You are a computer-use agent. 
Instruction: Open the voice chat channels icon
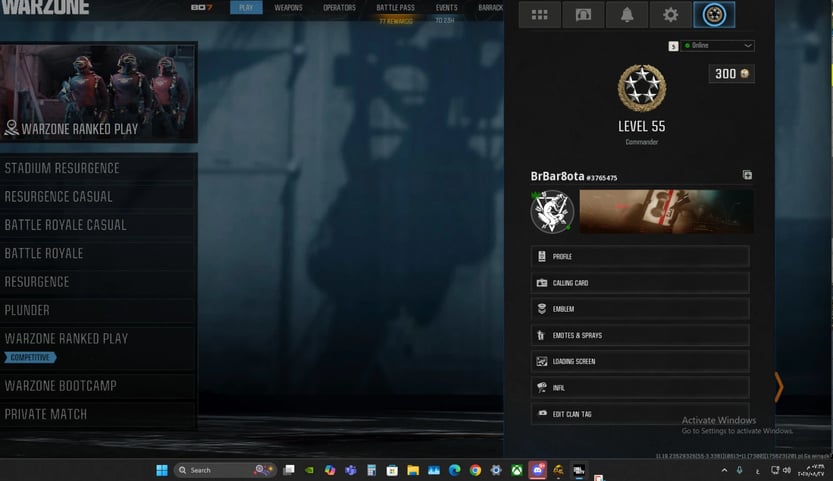(x=582, y=15)
